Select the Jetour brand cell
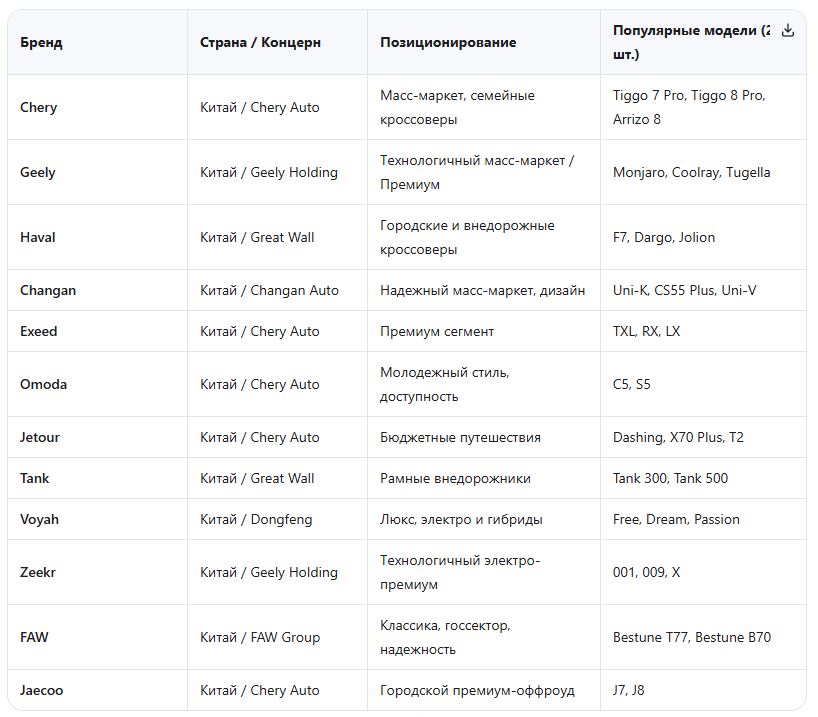The width and height of the screenshot is (818, 717). coord(42,437)
